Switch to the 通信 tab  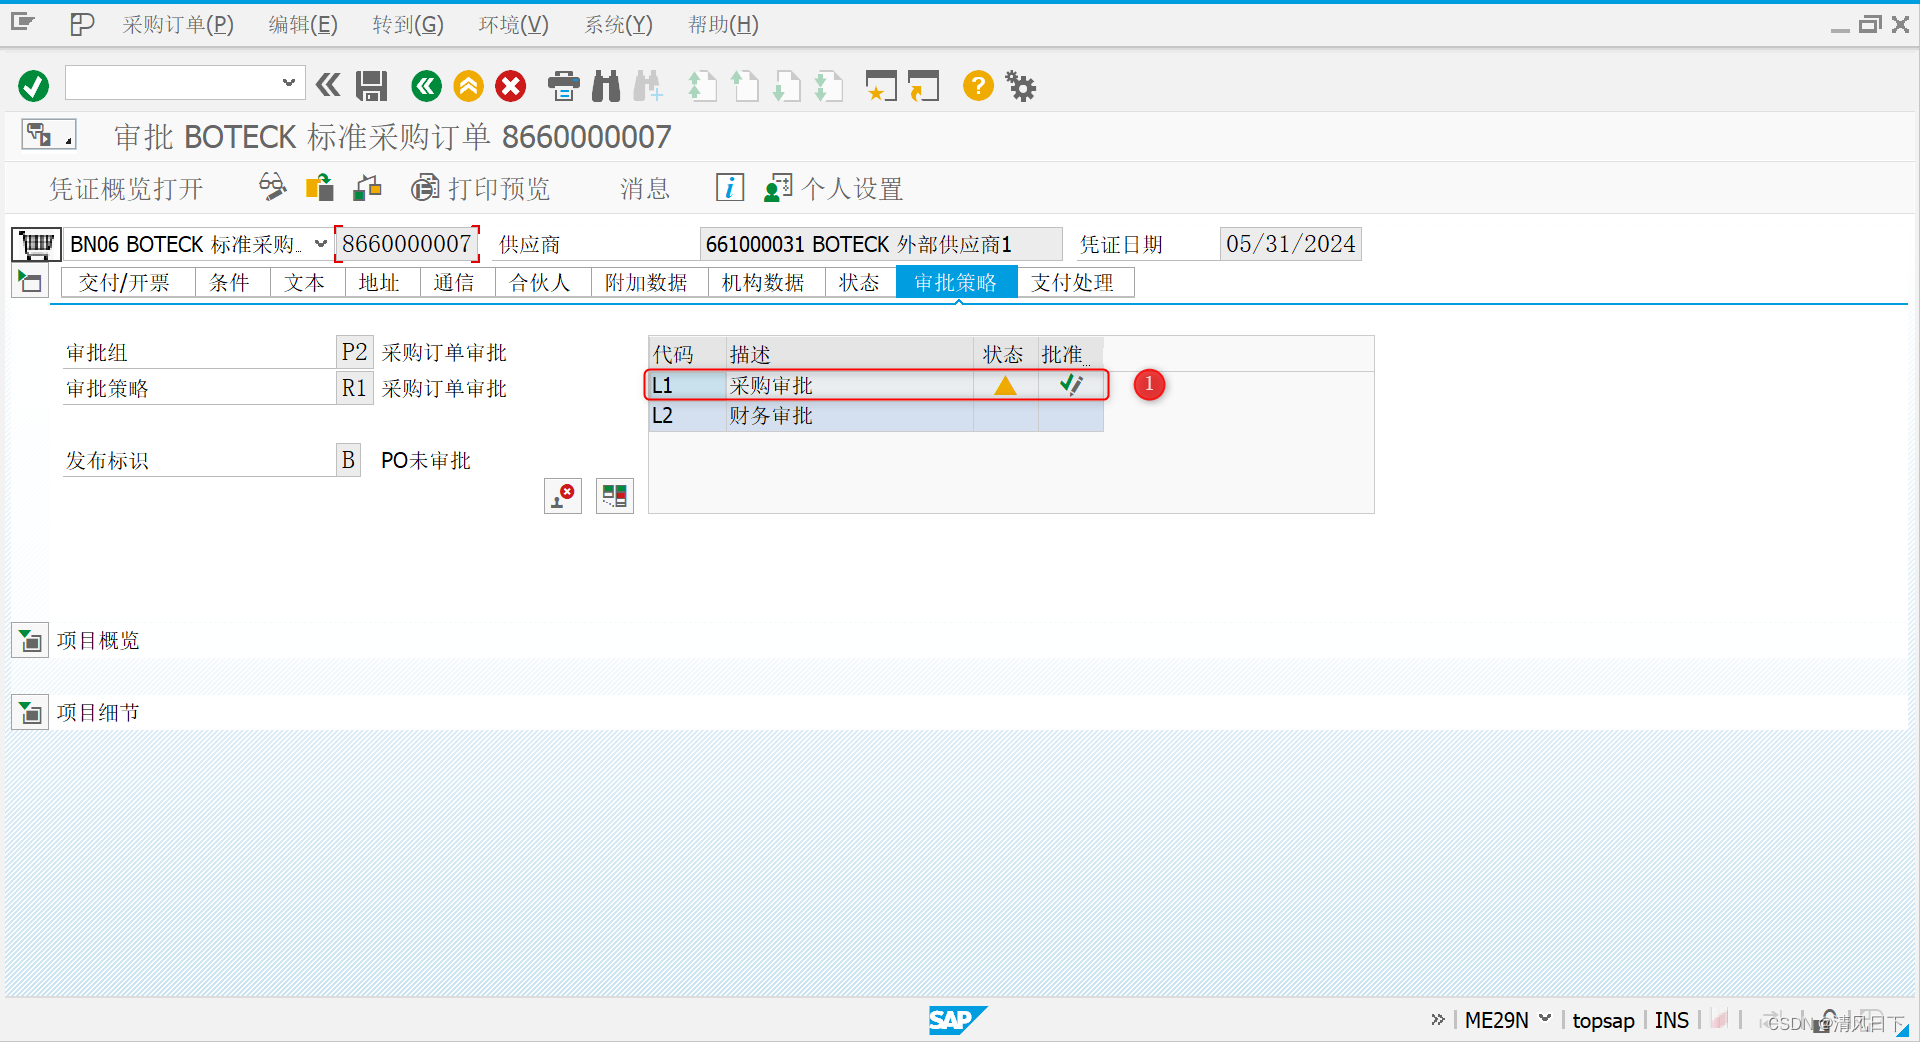click(455, 283)
